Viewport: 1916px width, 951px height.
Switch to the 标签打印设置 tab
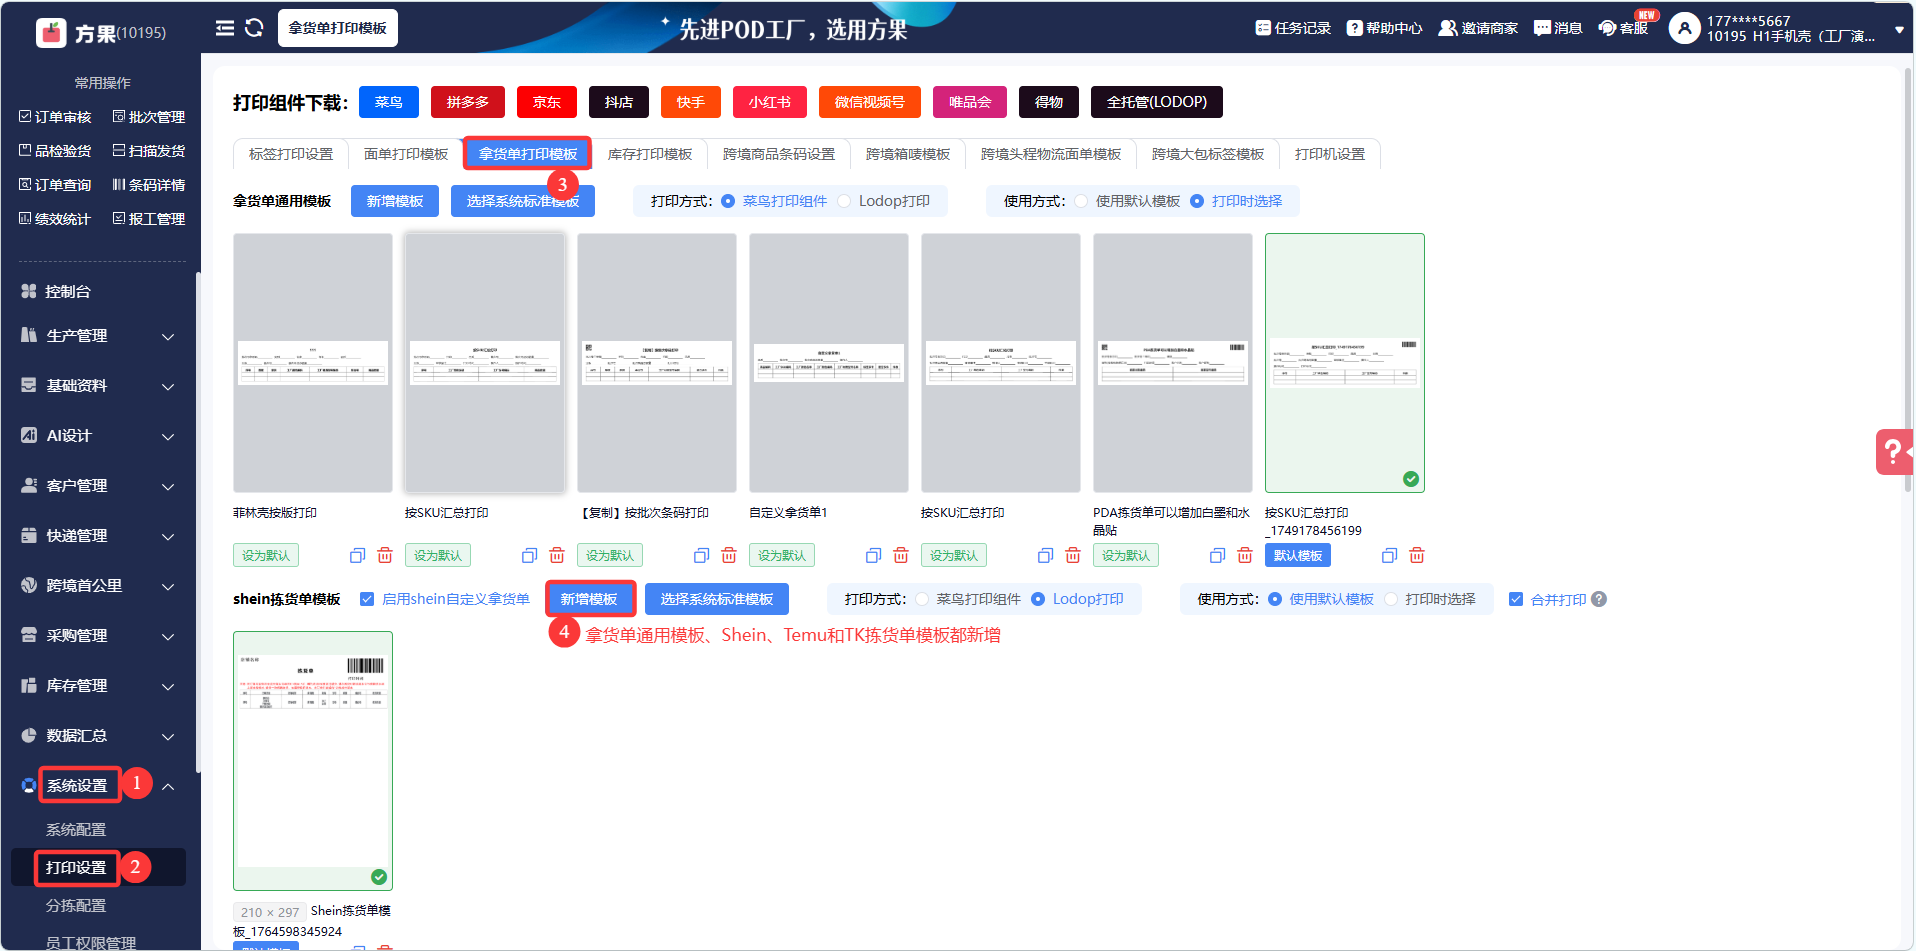coord(291,154)
